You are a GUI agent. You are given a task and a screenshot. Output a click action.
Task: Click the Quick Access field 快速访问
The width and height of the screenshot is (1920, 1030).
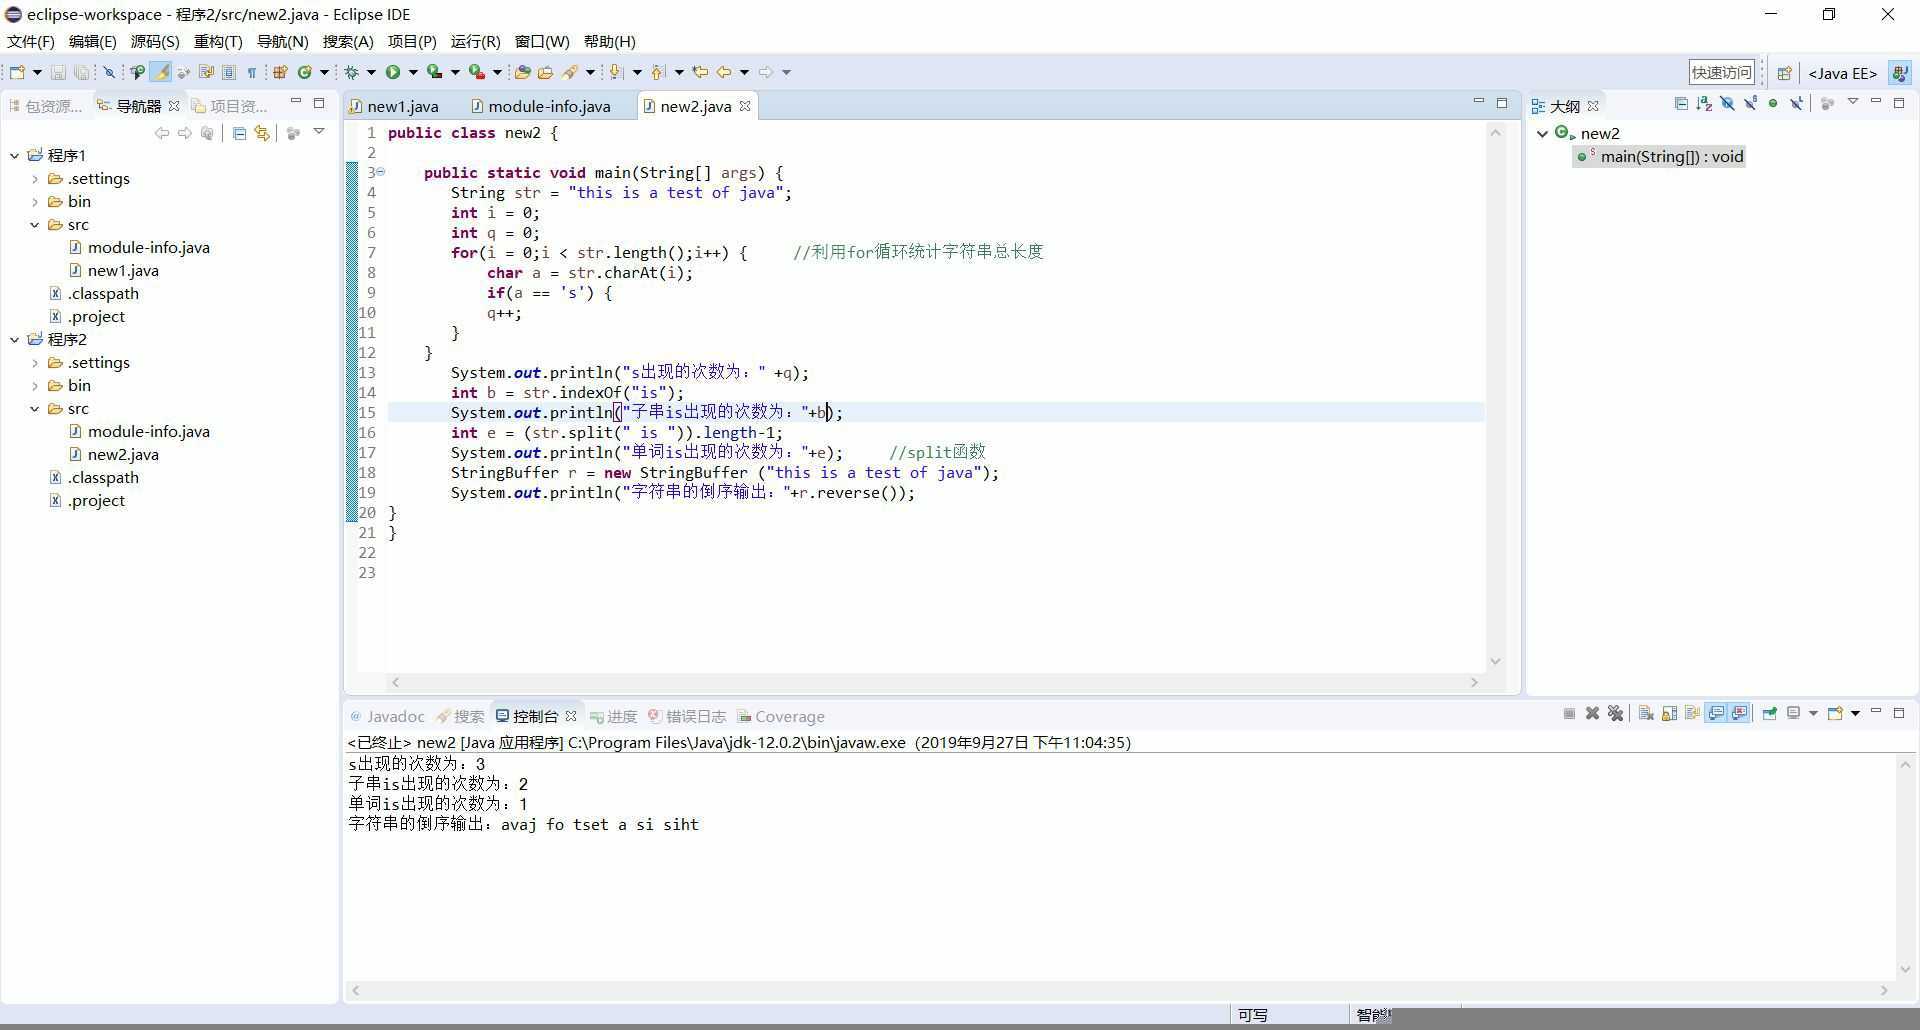point(1722,72)
